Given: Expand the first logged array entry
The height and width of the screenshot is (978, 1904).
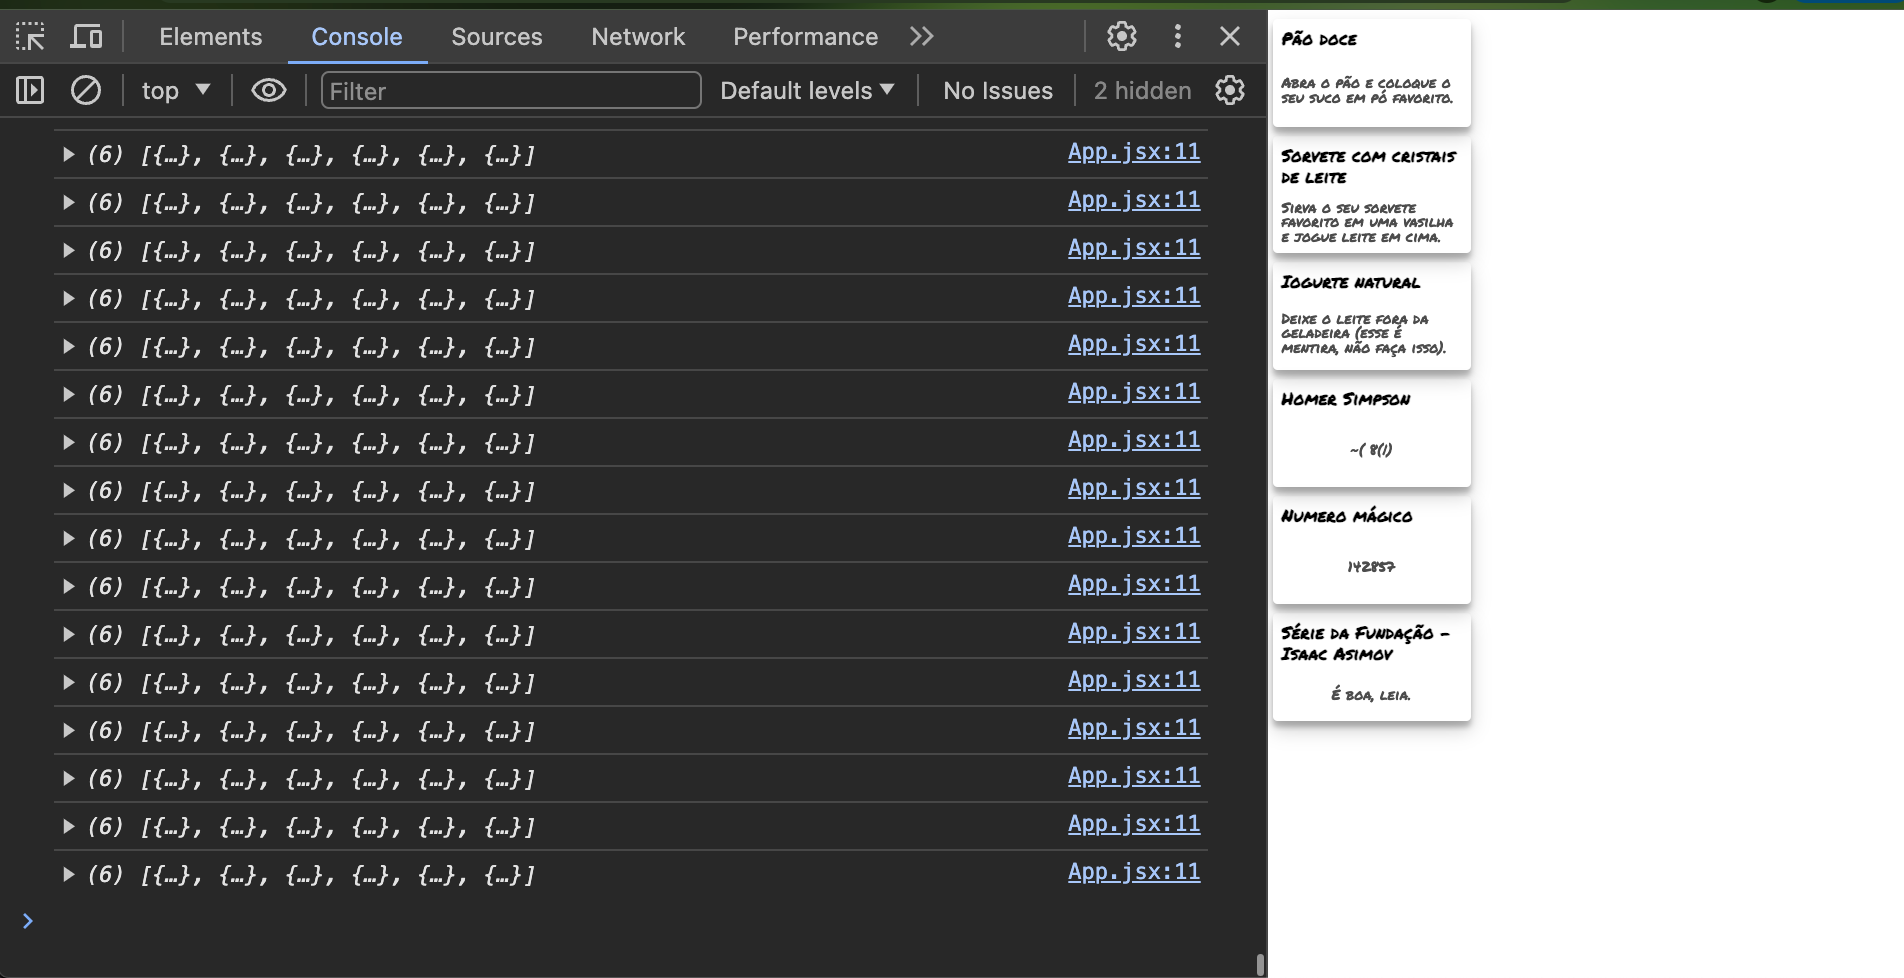Looking at the screenshot, I should pos(69,154).
